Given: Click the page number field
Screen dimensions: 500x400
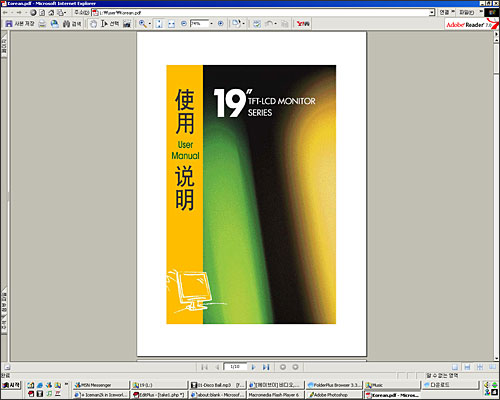Looking at the screenshot, I should pos(235,367).
